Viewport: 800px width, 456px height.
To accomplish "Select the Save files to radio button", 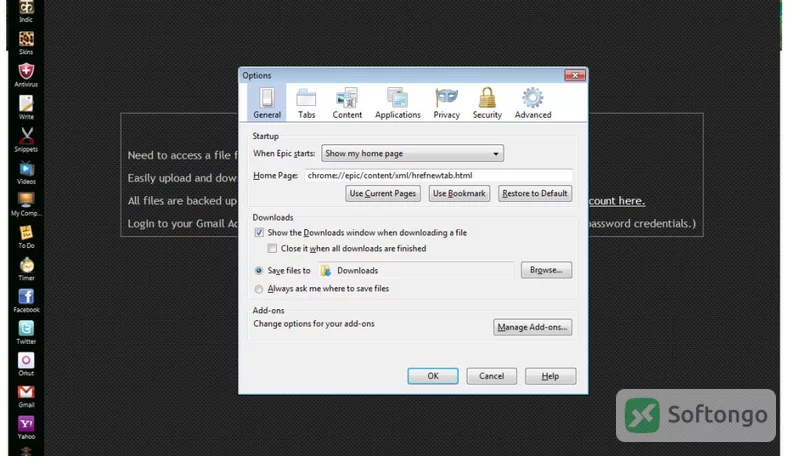I will click(x=259, y=271).
